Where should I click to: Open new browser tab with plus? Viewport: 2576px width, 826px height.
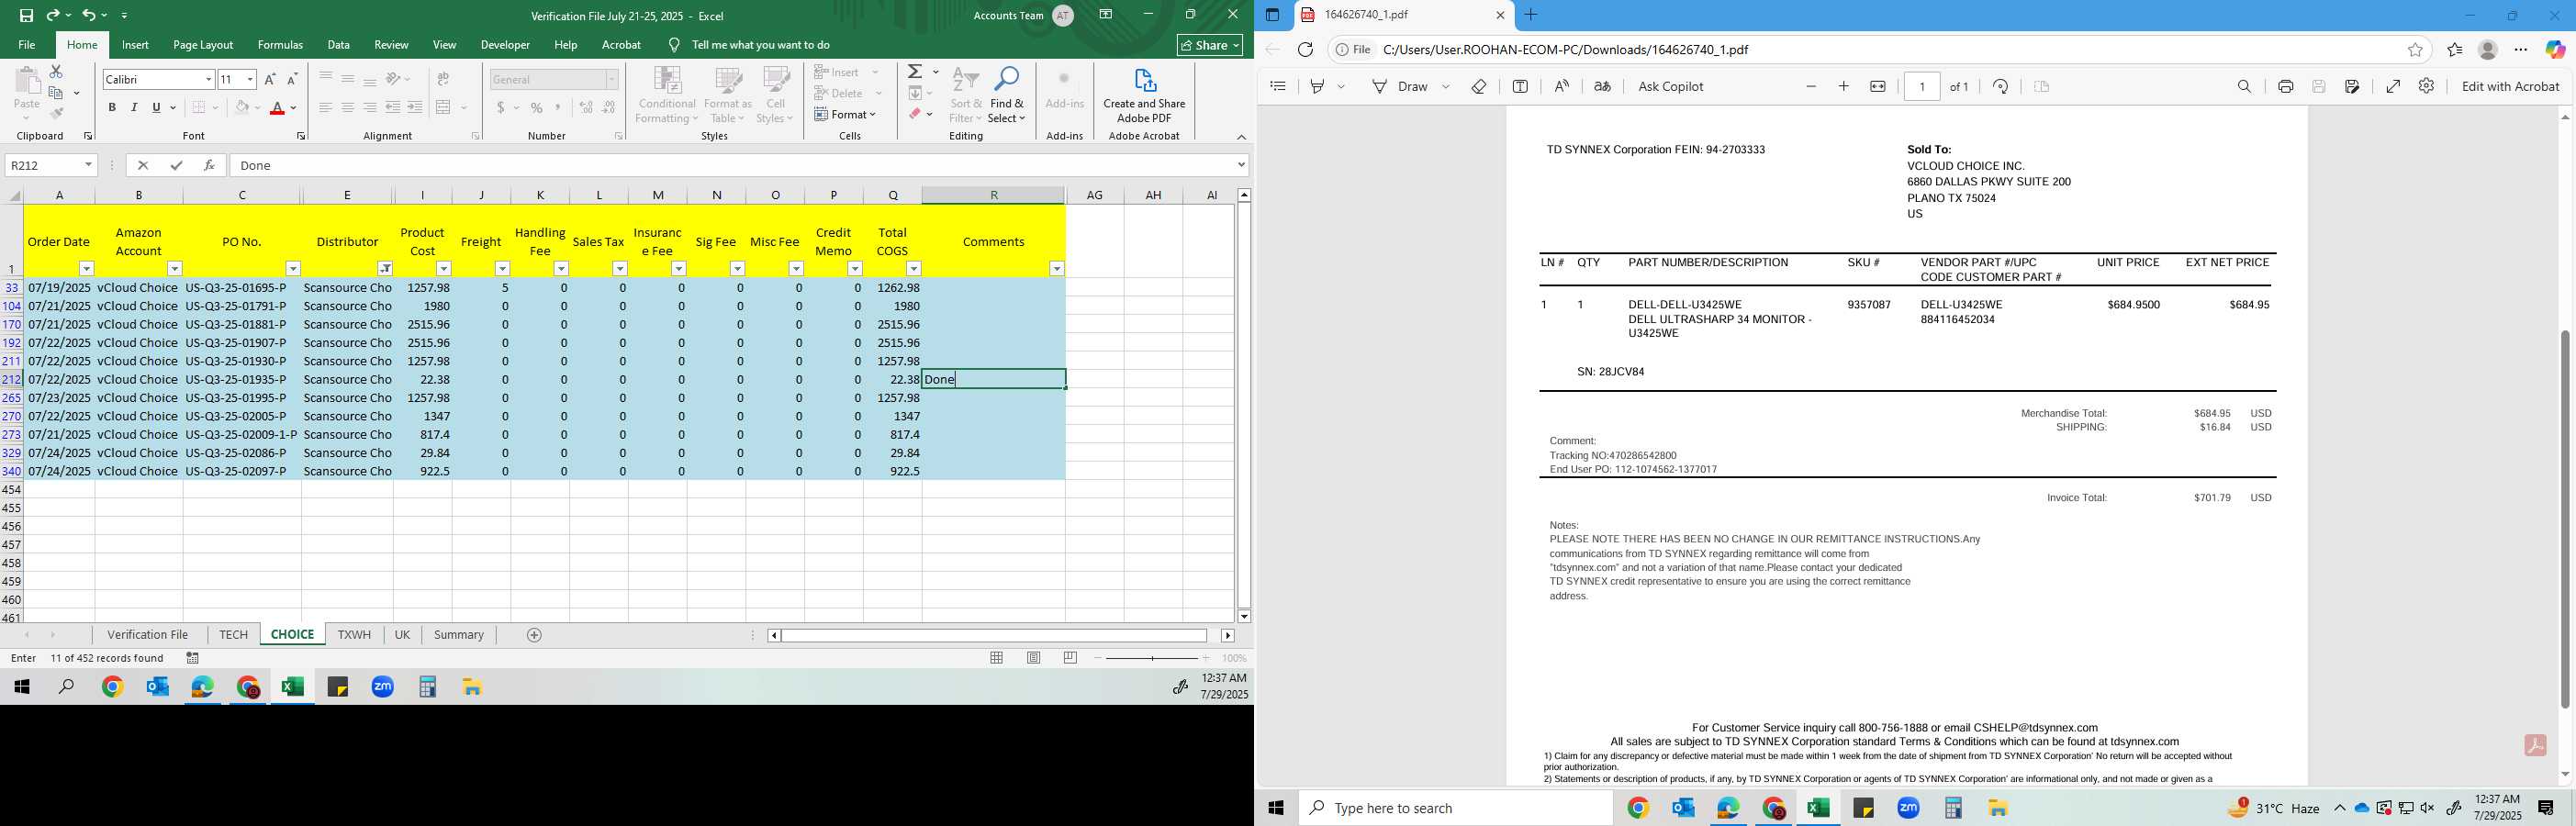[x=1530, y=15]
